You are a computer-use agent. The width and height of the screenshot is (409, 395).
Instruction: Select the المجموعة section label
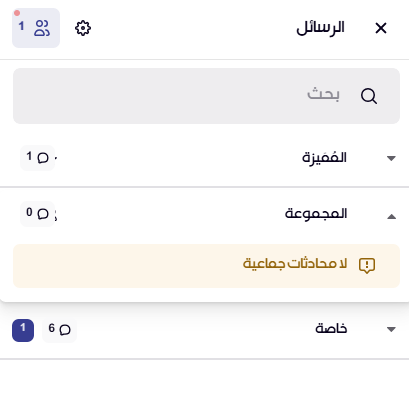click(x=316, y=213)
